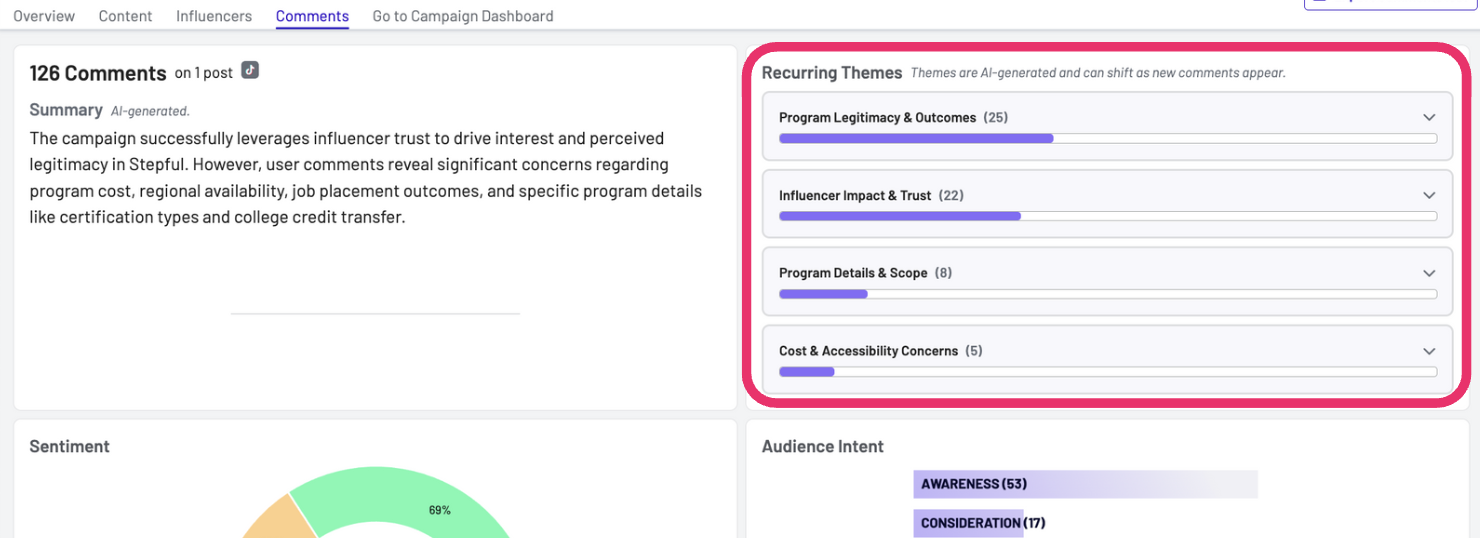
Task: Click Influencer Impact & Trust progress bar
Action: (1108, 216)
